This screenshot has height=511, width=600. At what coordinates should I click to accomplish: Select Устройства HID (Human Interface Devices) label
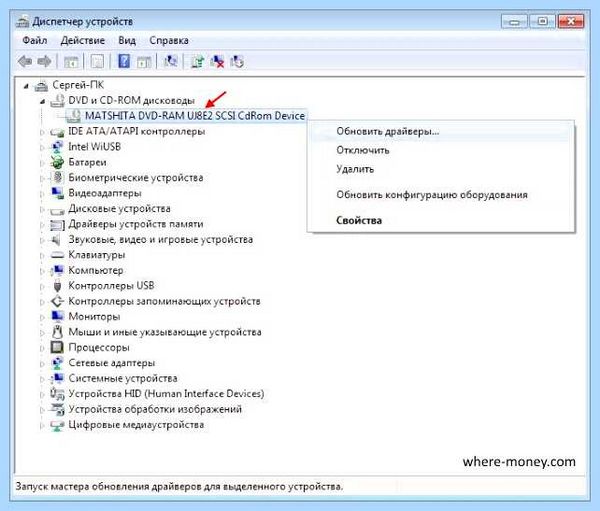166,393
